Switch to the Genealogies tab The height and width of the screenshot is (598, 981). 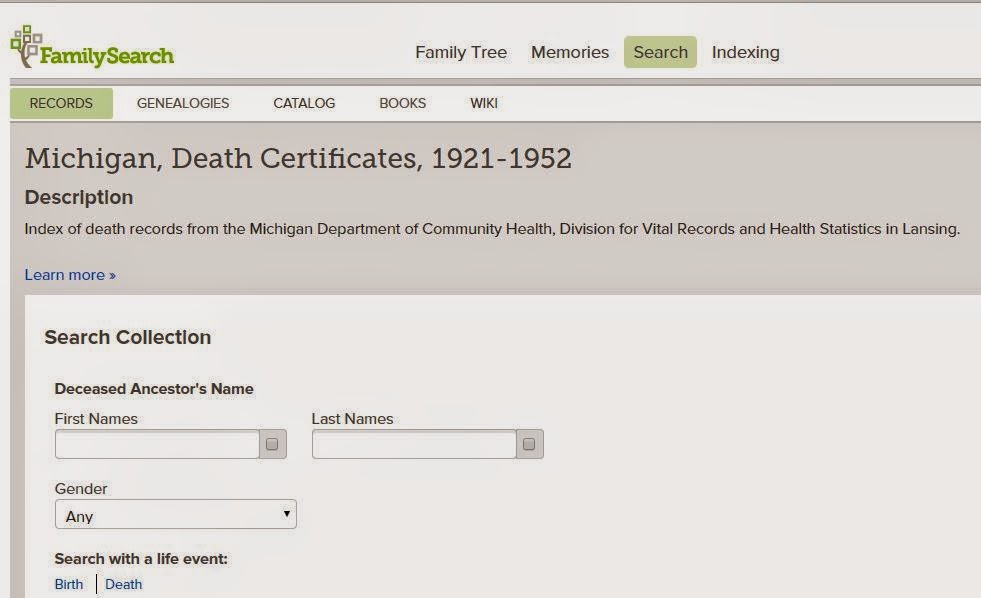pos(183,103)
